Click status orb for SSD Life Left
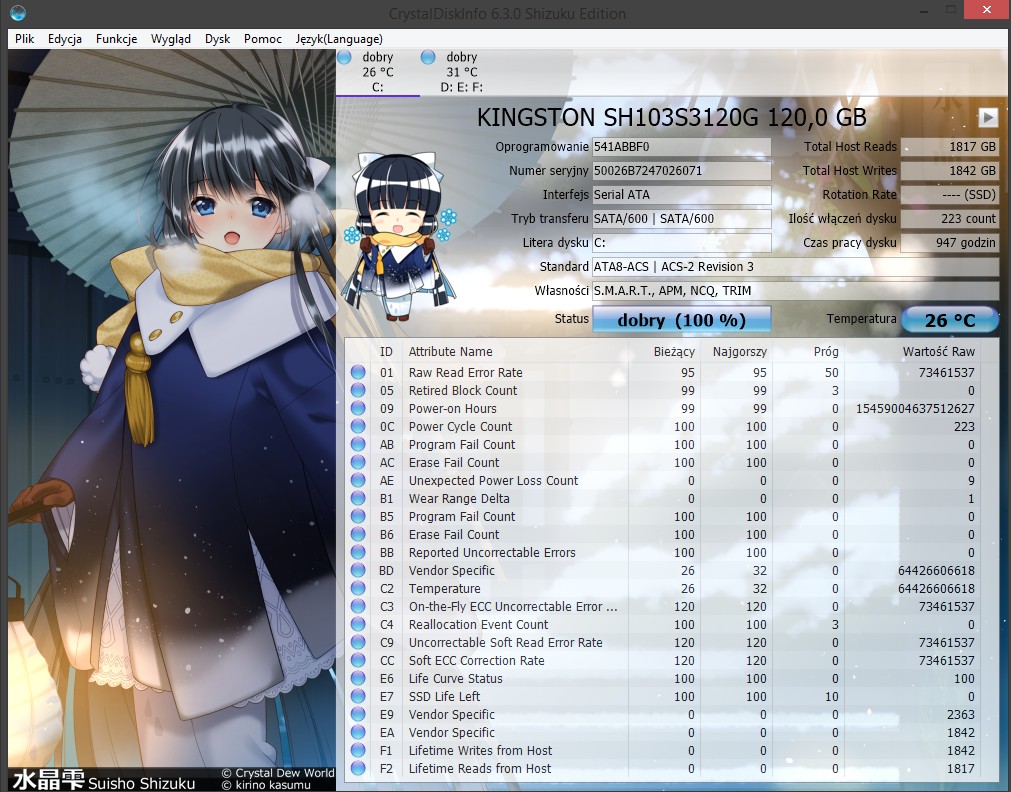The width and height of the screenshot is (1011, 792). [358, 697]
